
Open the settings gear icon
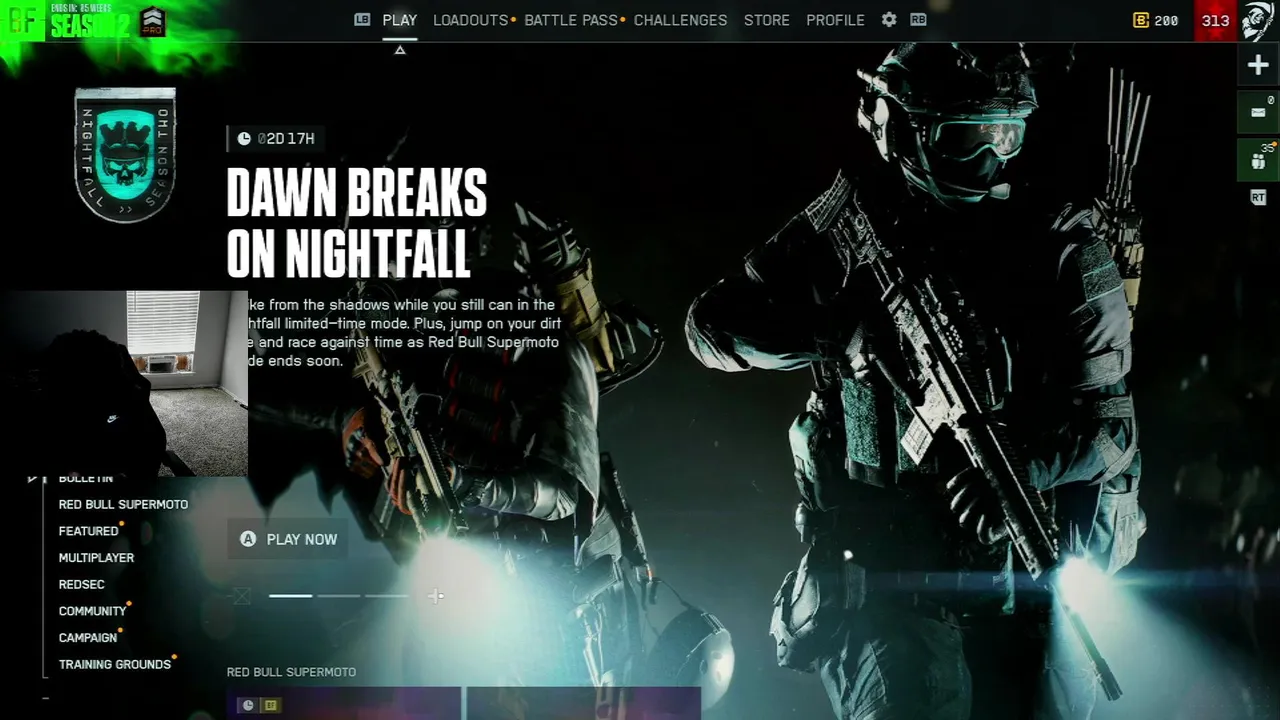pyautogui.click(x=889, y=20)
